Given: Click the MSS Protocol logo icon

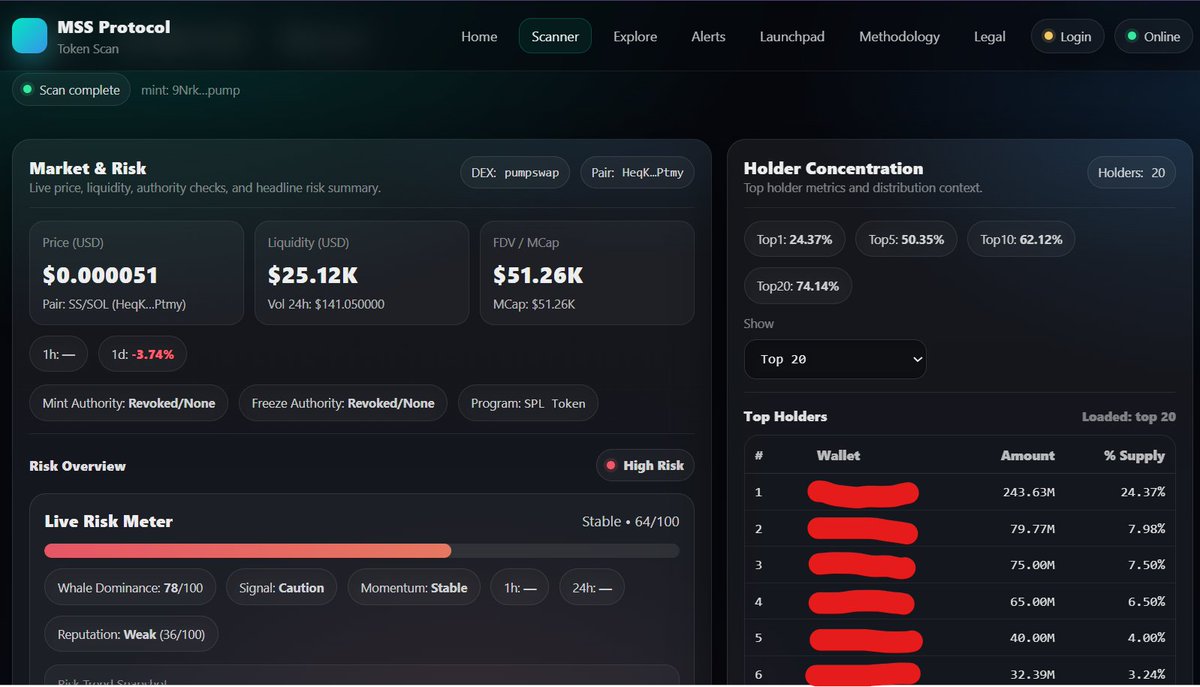Looking at the screenshot, I should coord(30,36).
